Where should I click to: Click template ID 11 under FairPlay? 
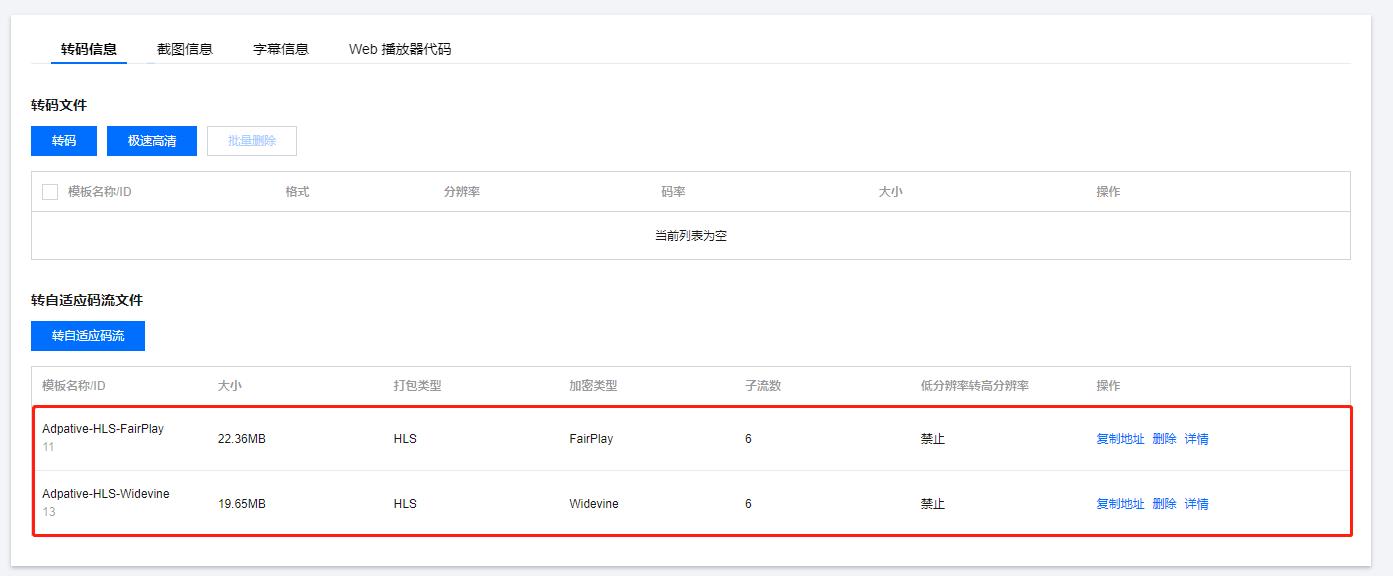click(x=48, y=447)
